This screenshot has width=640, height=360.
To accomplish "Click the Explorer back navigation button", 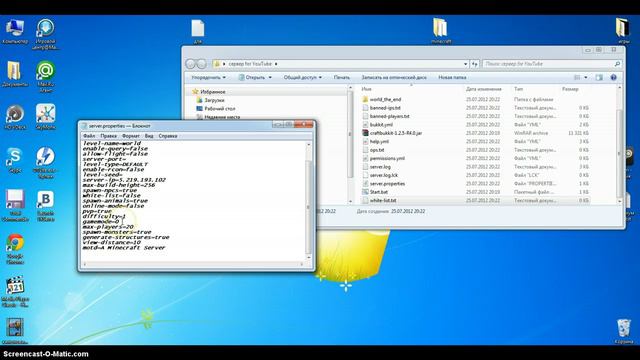I will click(190, 64).
